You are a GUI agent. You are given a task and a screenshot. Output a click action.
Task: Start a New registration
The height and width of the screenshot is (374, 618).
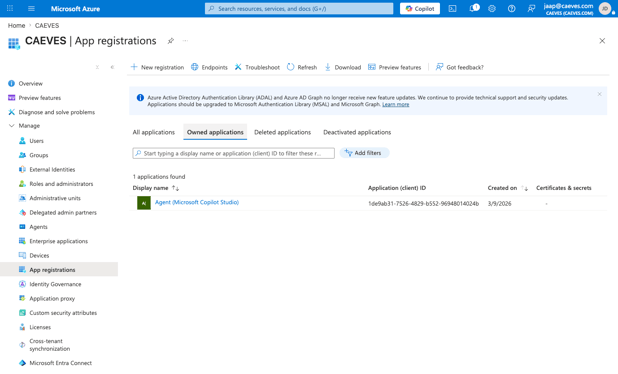[x=157, y=67]
